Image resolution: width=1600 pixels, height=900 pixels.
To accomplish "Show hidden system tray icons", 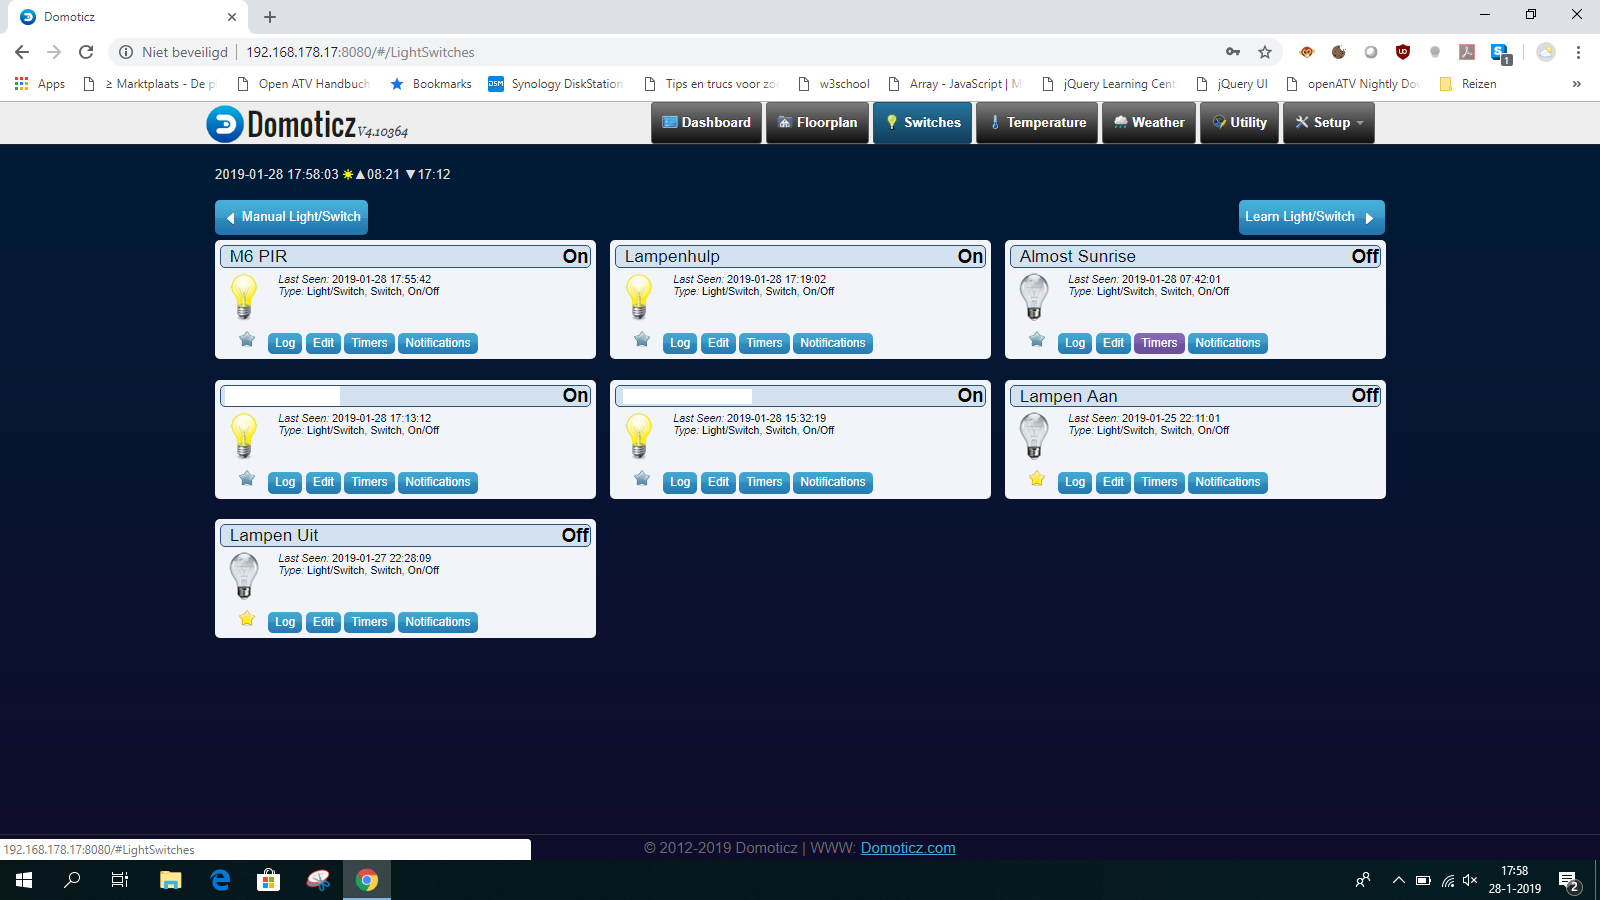I will [x=1398, y=880].
